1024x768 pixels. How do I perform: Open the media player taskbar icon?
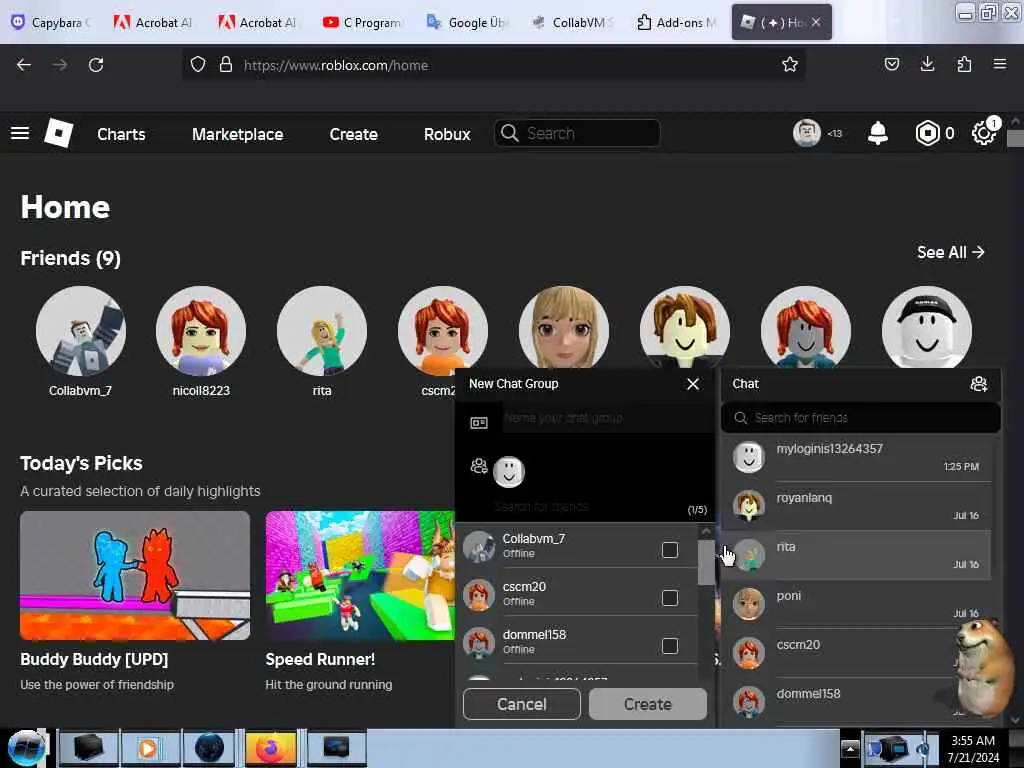click(148, 748)
